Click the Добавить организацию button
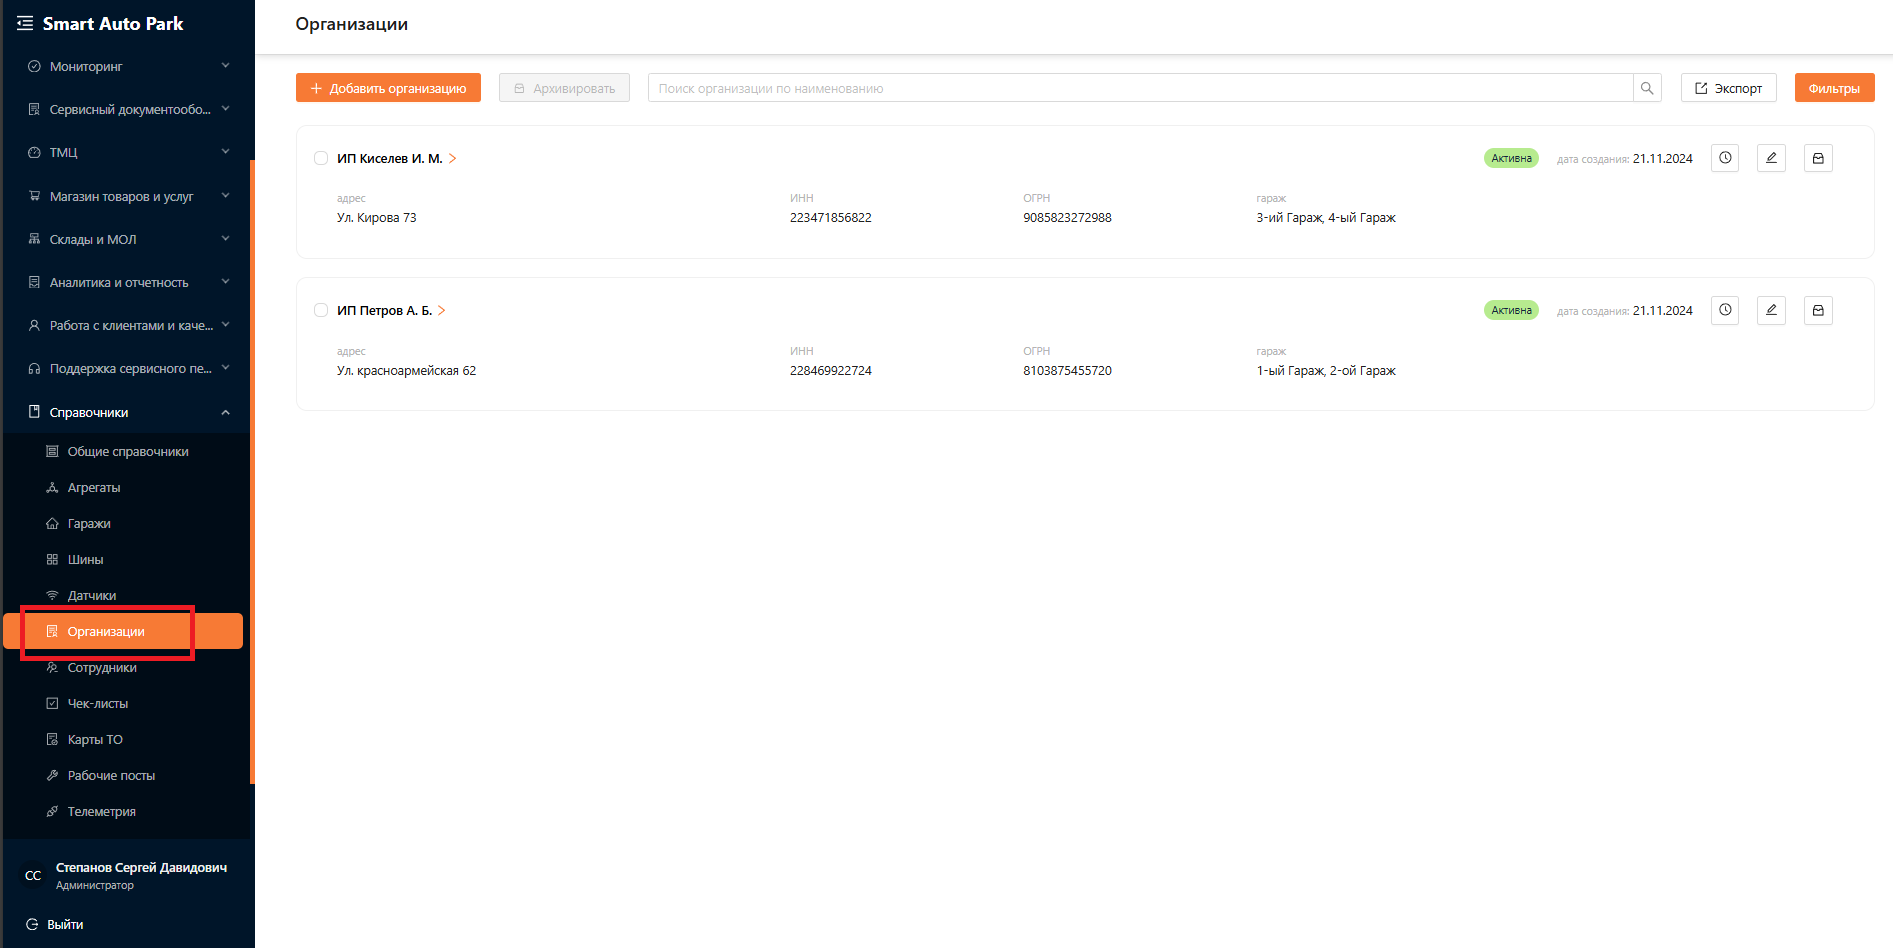This screenshot has width=1893, height=948. click(388, 88)
